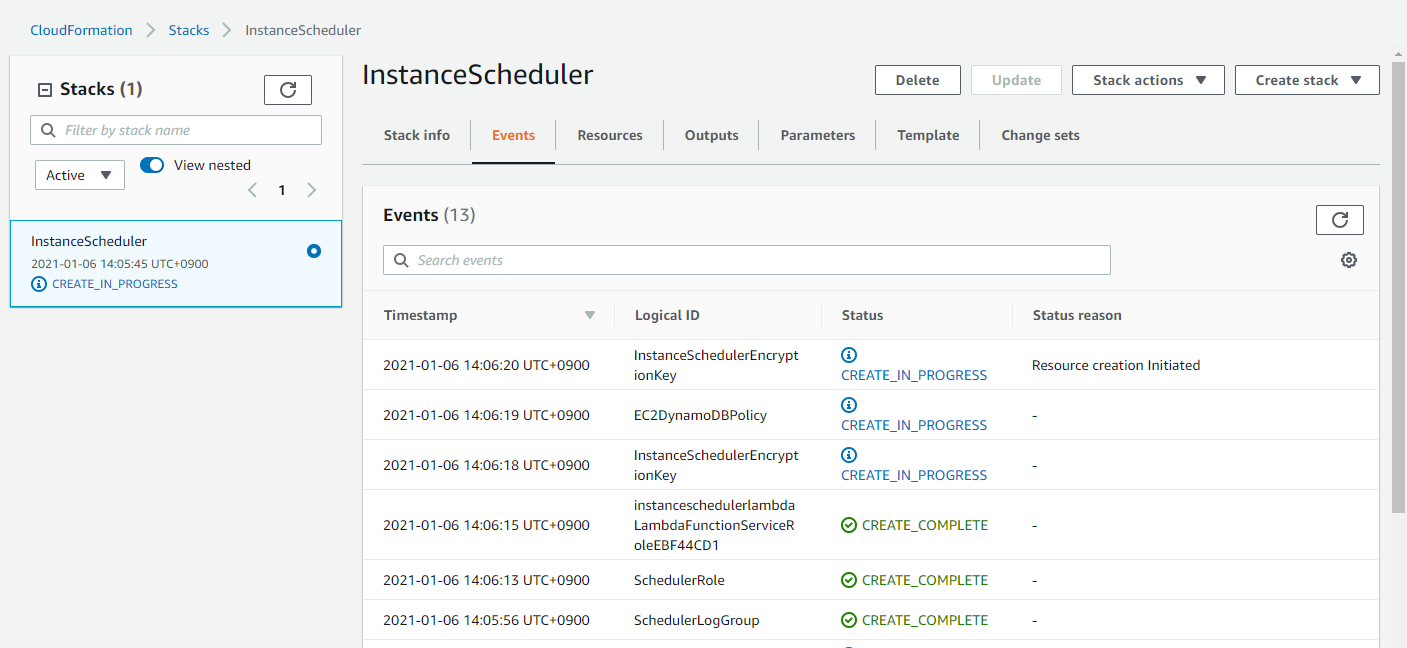
Task: Disable the View nested toggle
Action: pos(151,164)
